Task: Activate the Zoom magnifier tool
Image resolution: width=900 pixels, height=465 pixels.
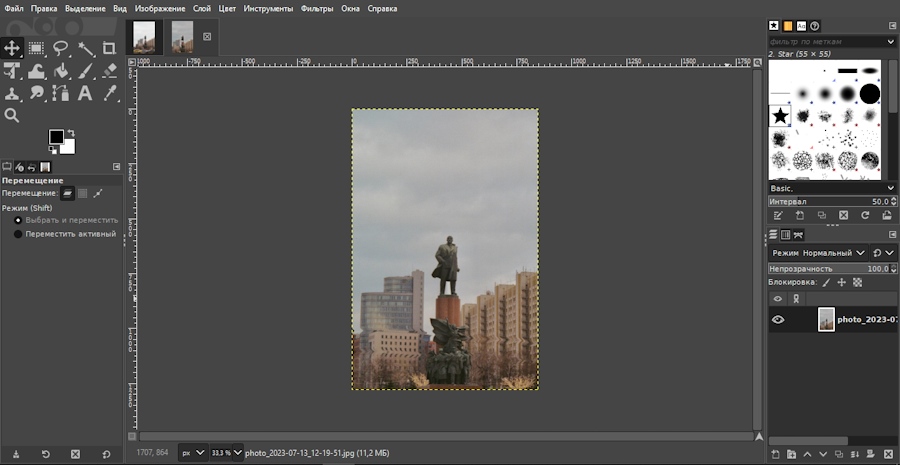Action: [x=12, y=116]
